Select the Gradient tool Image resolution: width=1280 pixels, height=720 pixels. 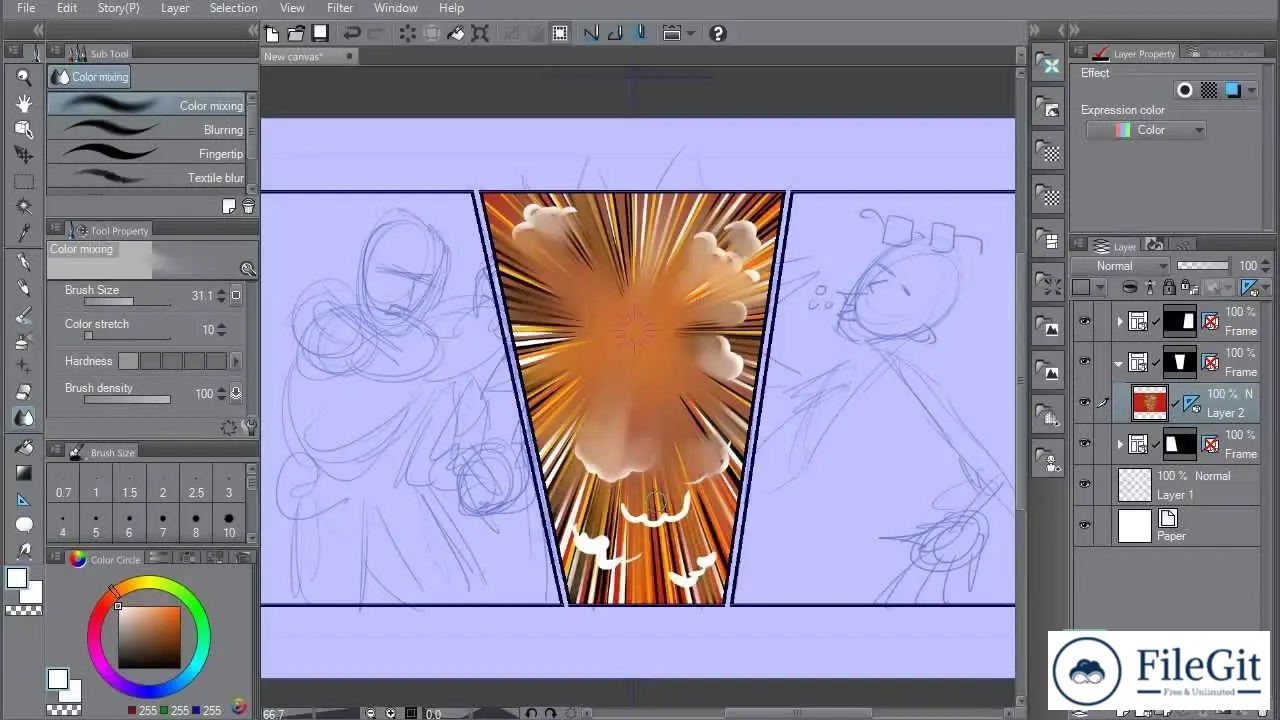24,473
